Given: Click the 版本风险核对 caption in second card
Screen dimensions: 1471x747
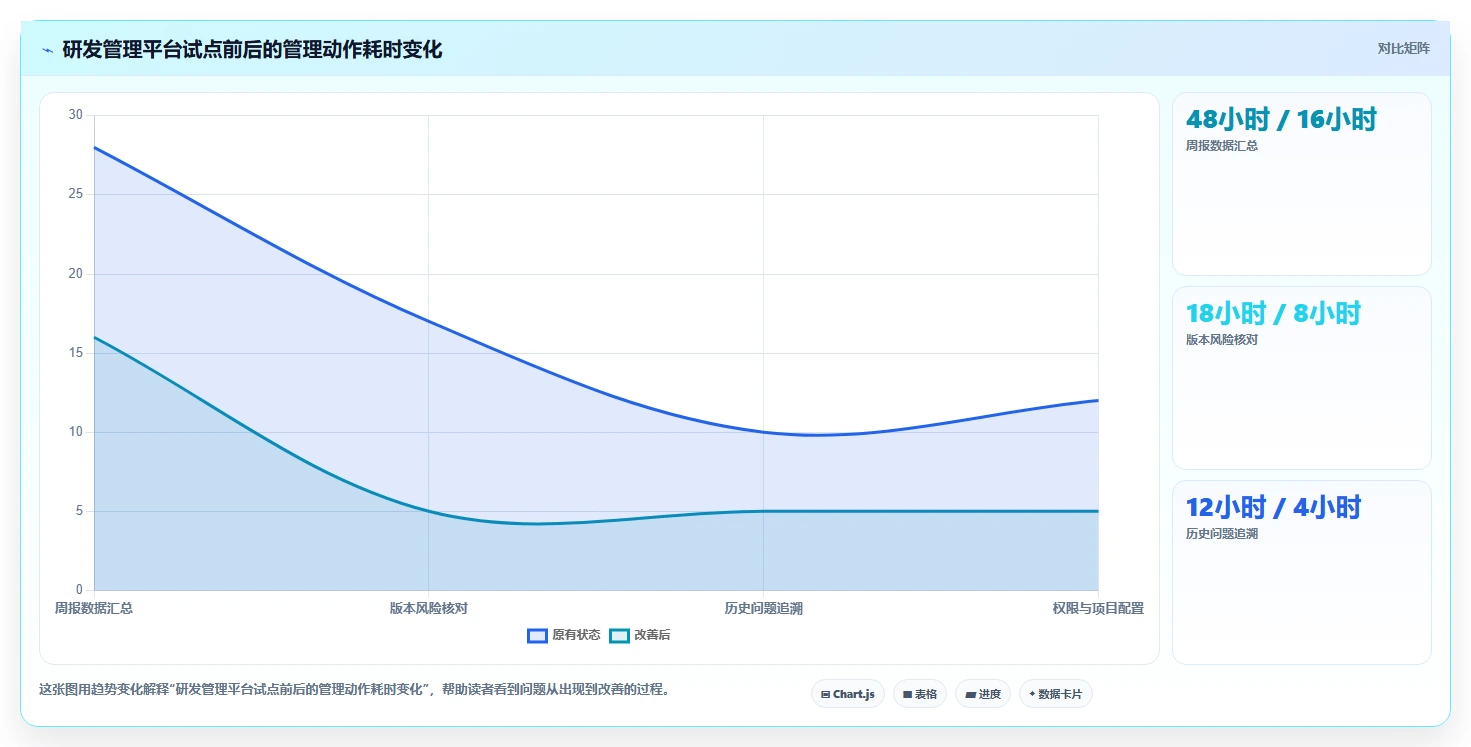Looking at the screenshot, I should coord(1222,340).
